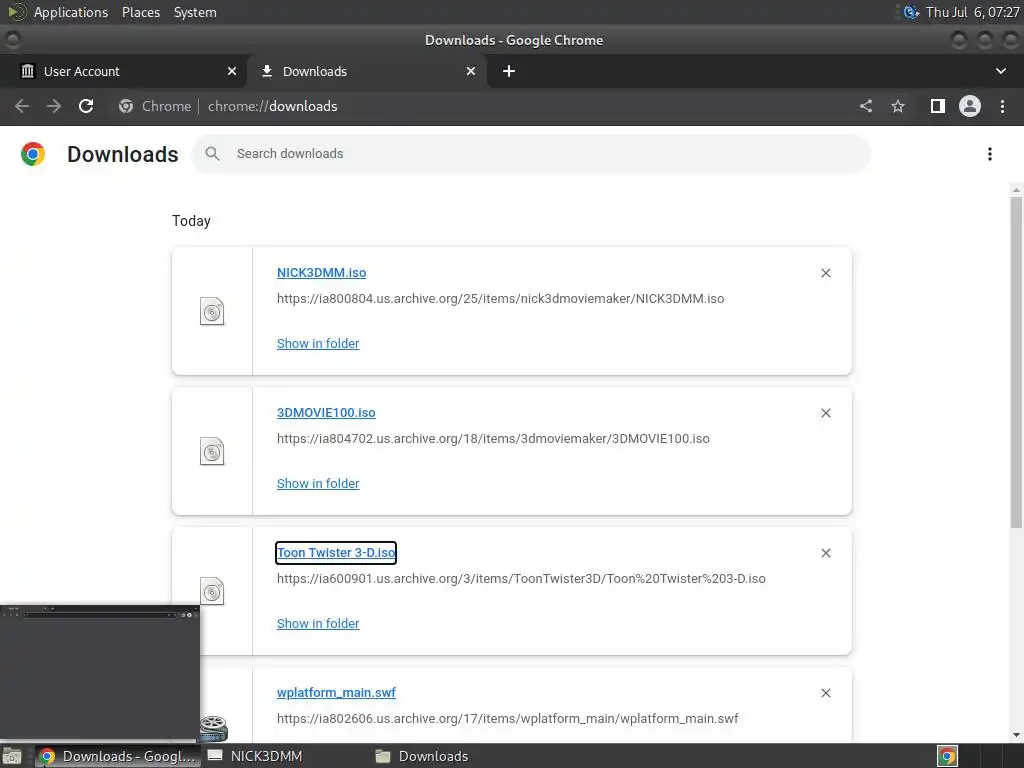Click the Chrome icon in bottom panel tray
The height and width of the screenshot is (768, 1024).
[x=947, y=756]
